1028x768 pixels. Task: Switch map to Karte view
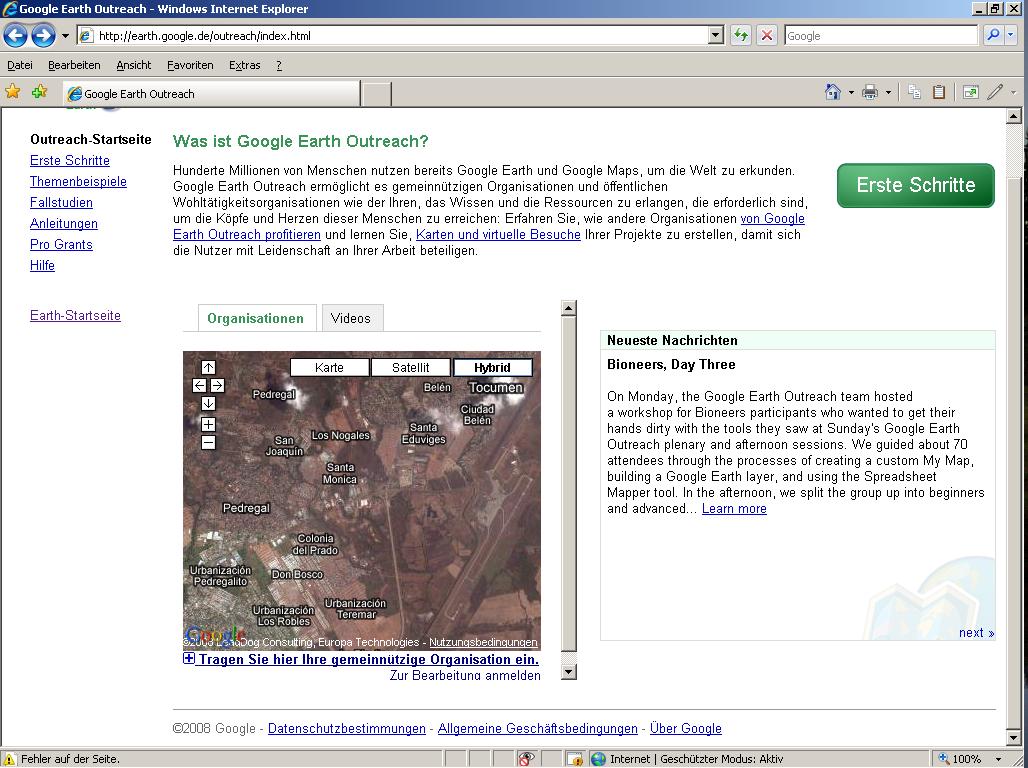[329, 367]
